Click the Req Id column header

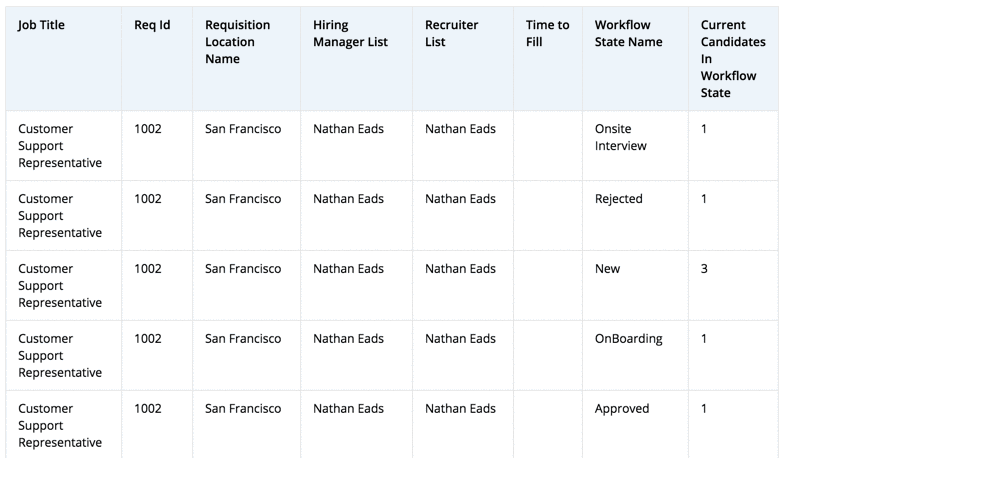point(152,25)
